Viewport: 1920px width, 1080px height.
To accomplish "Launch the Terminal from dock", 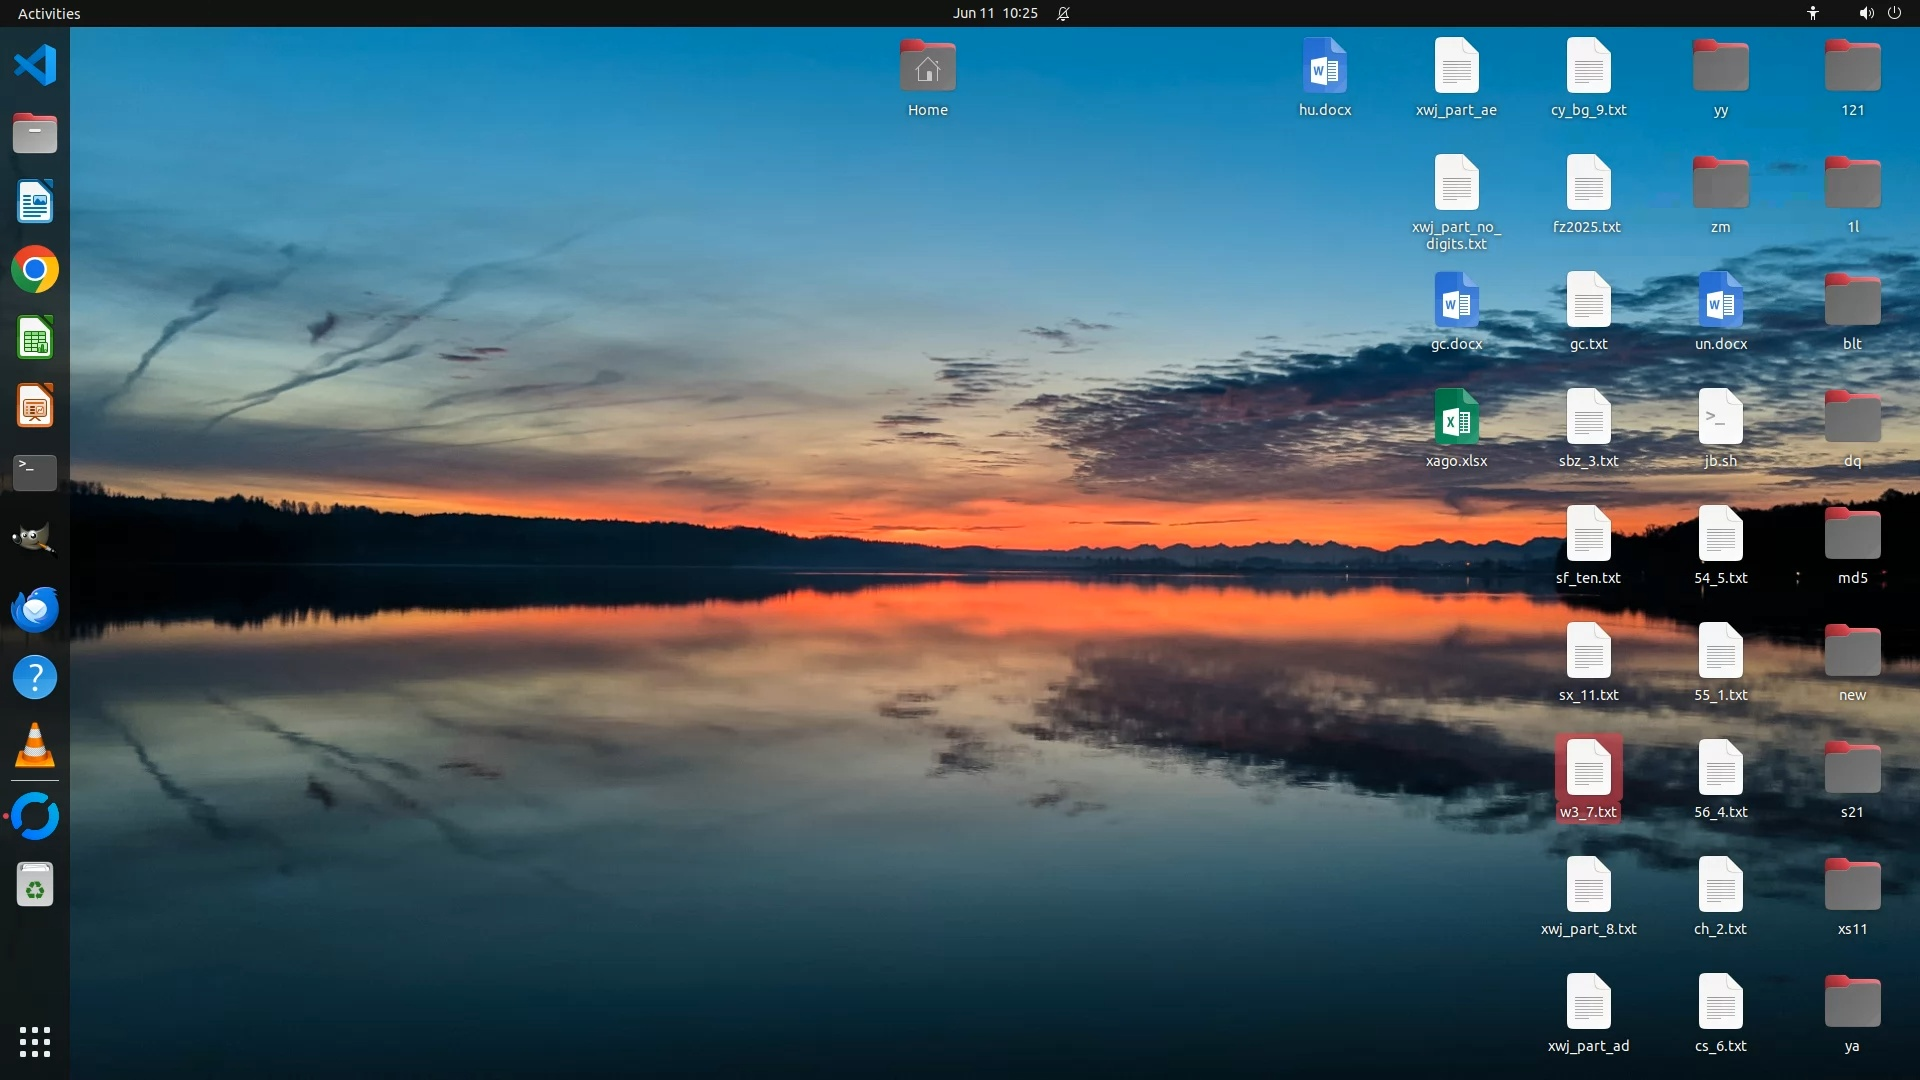I will tap(35, 472).
